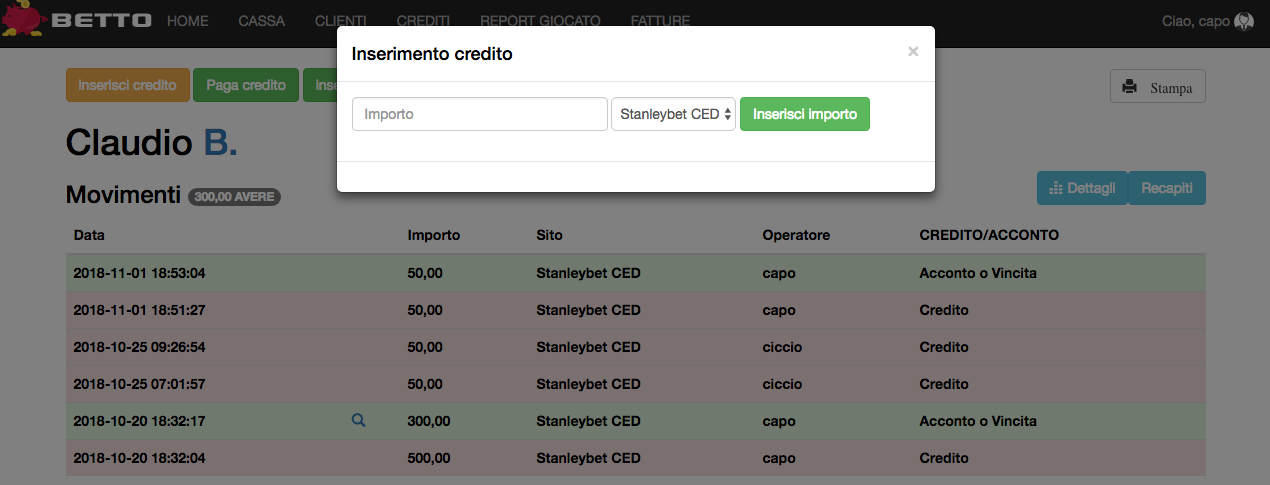The height and width of the screenshot is (485, 1270).
Task: Click the Betto logo icon
Action: (x=22, y=21)
